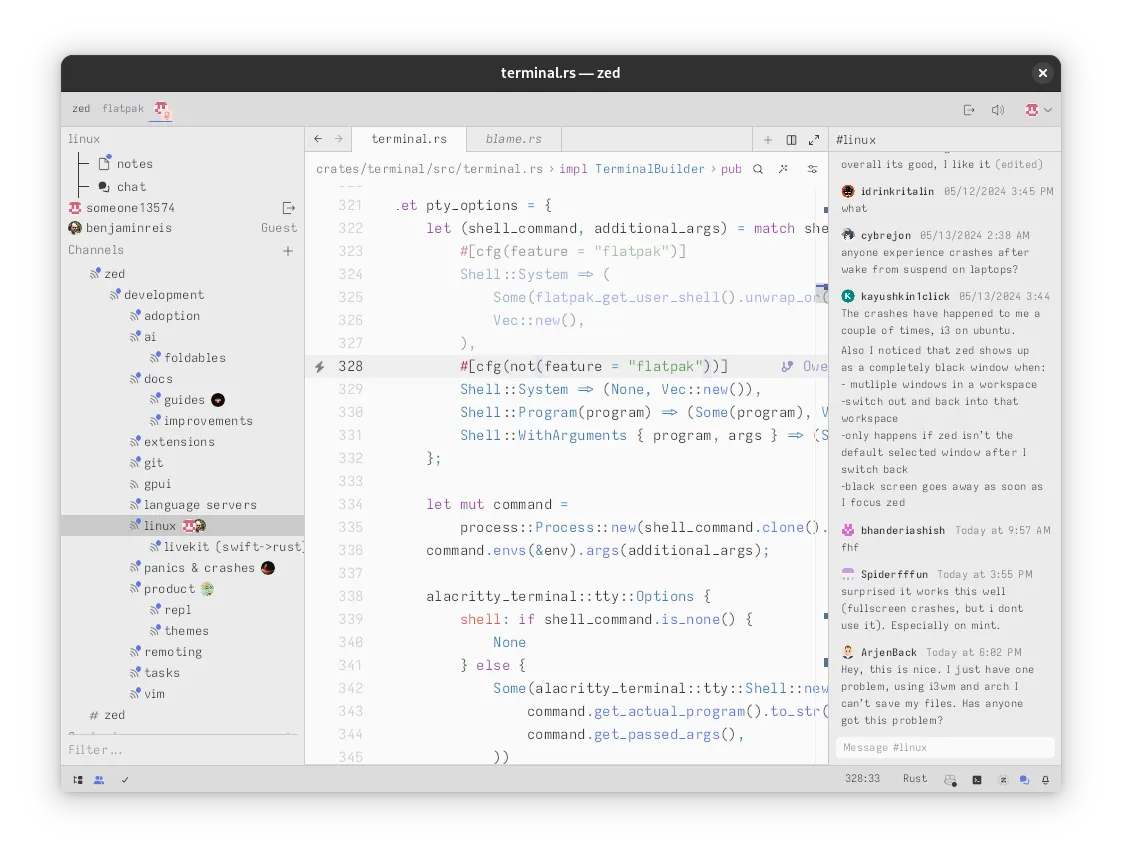Open the Rust language selector
Screen dimensions: 1122x859
coord(914,779)
